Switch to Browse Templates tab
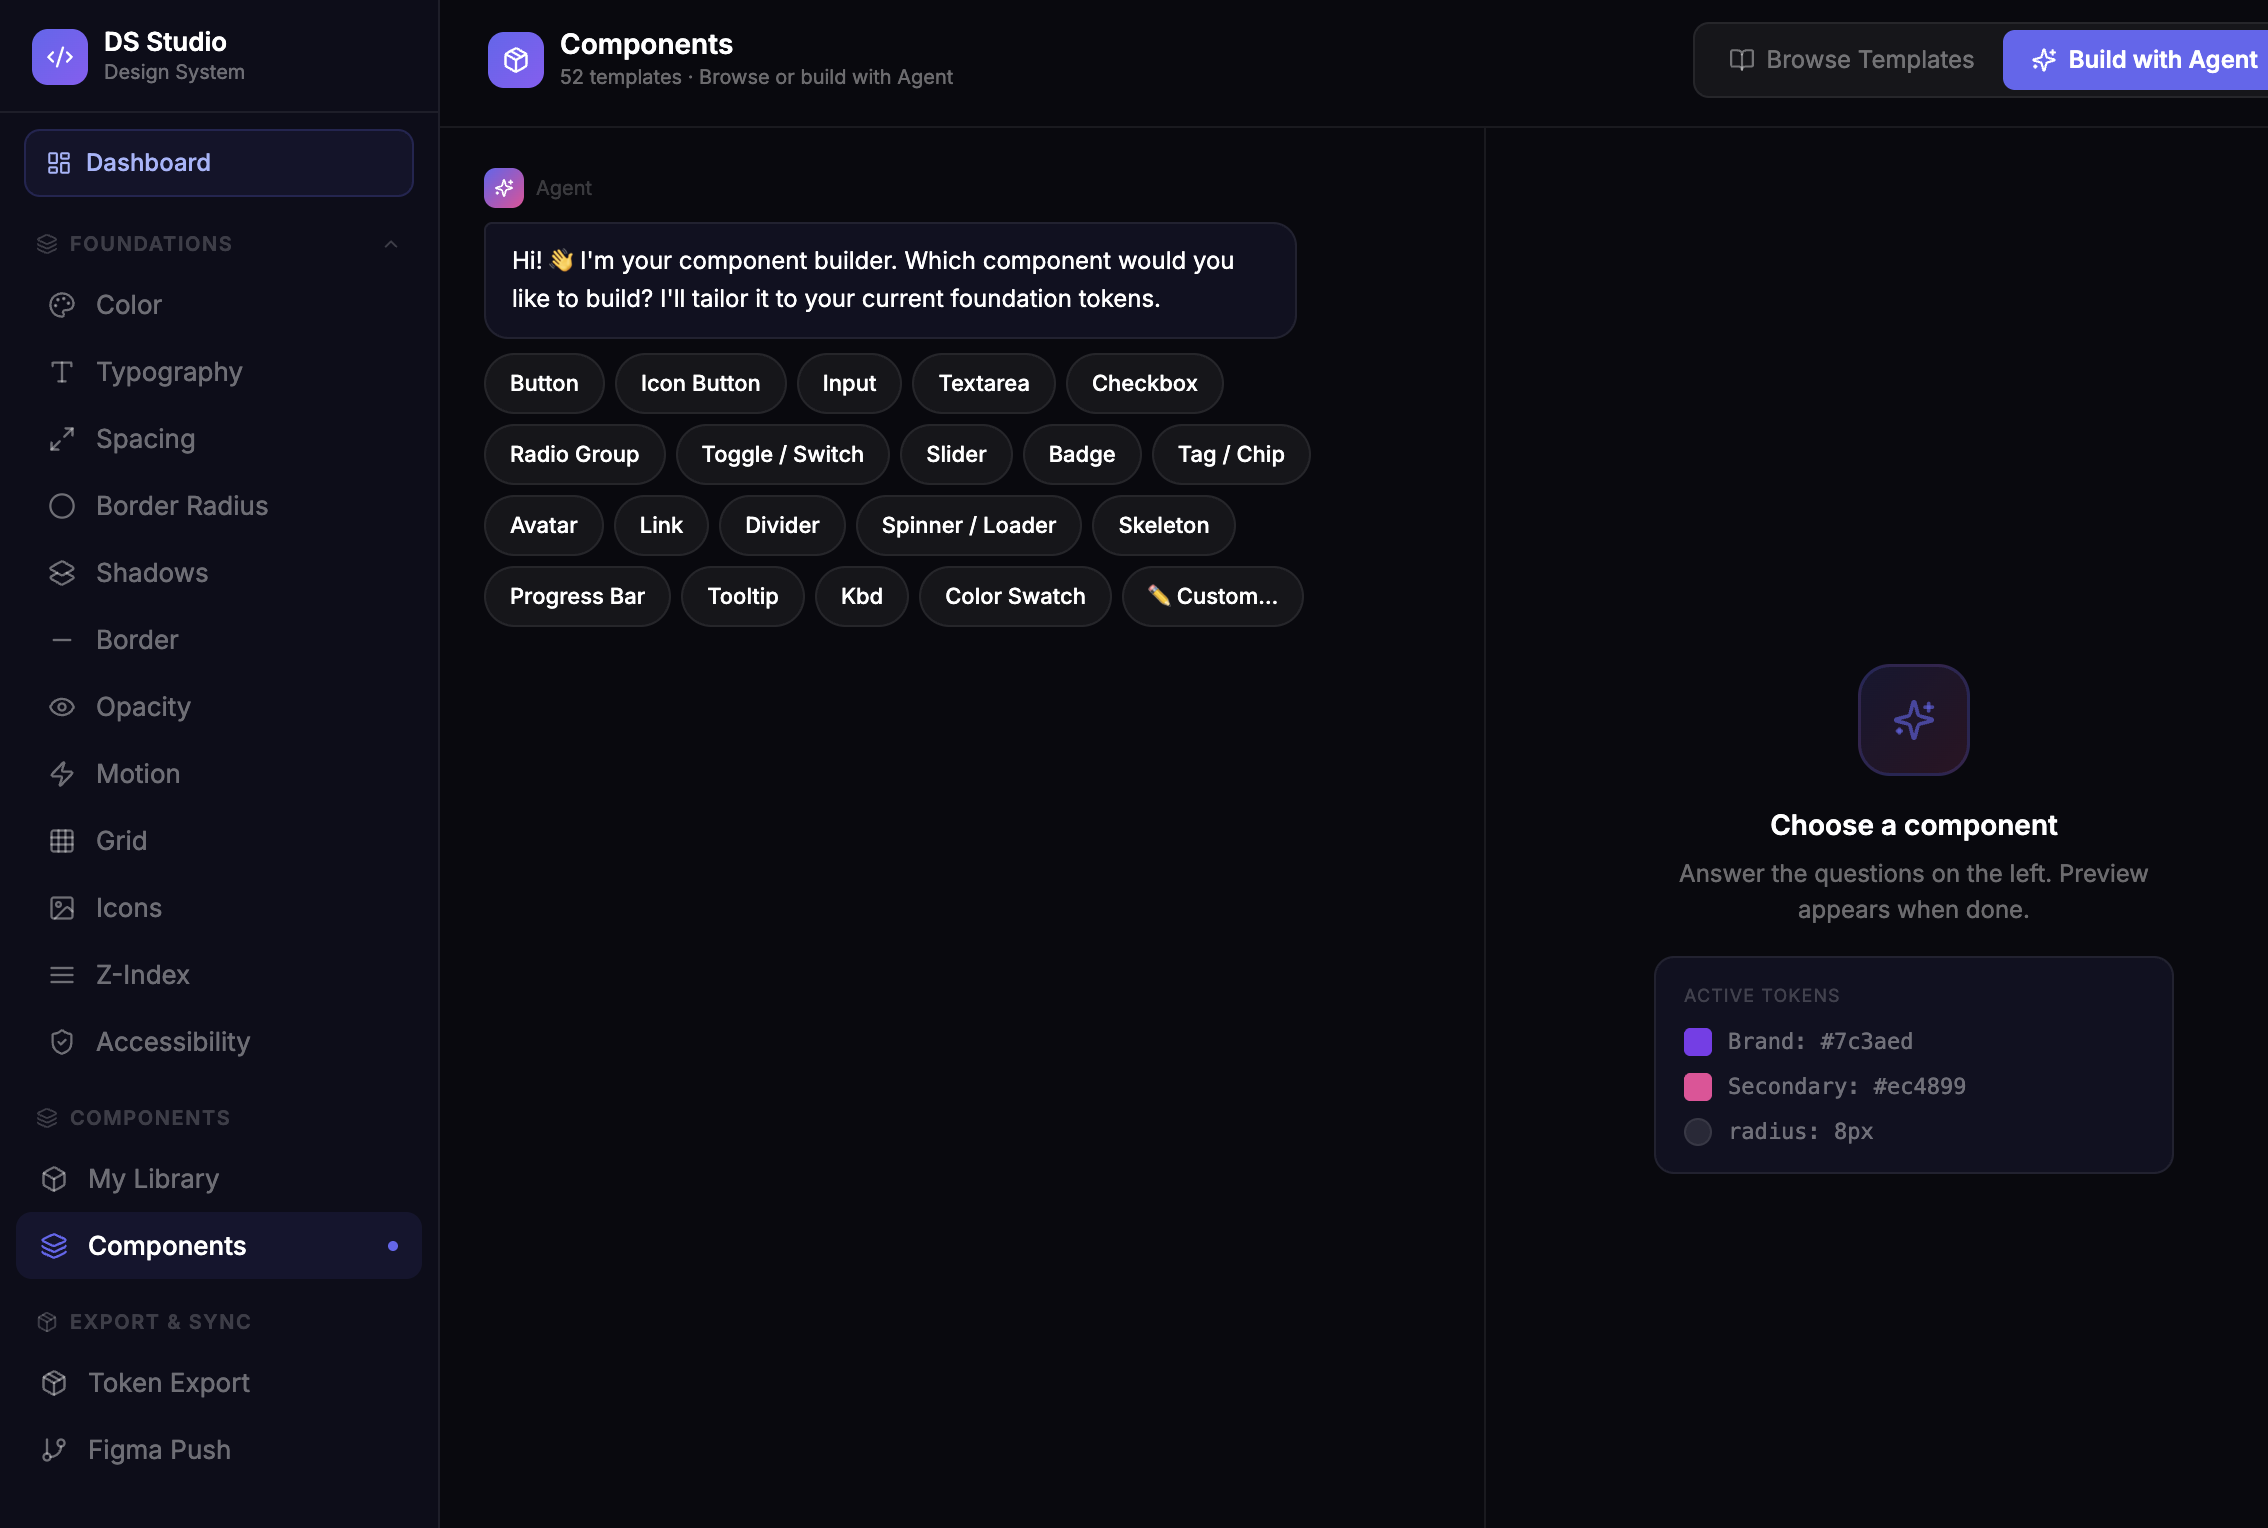The width and height of the screenshot is (2268, 1528). 1851,60
